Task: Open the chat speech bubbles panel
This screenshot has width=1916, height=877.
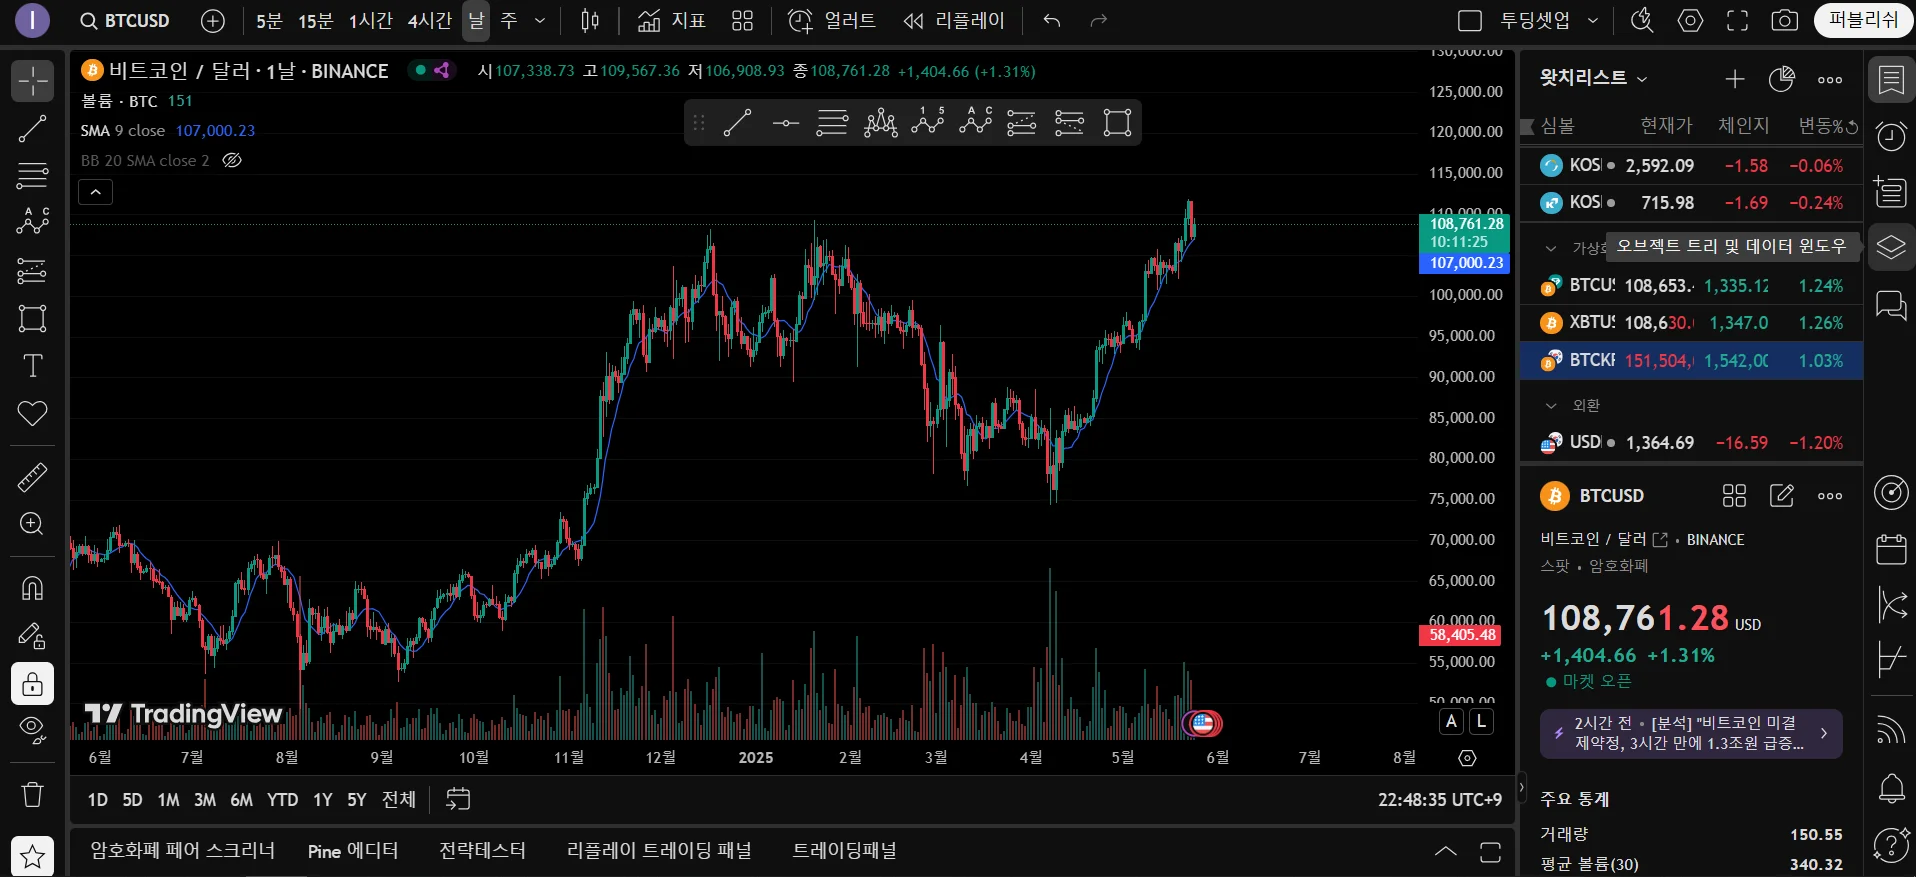Action: click(1891, 305)
